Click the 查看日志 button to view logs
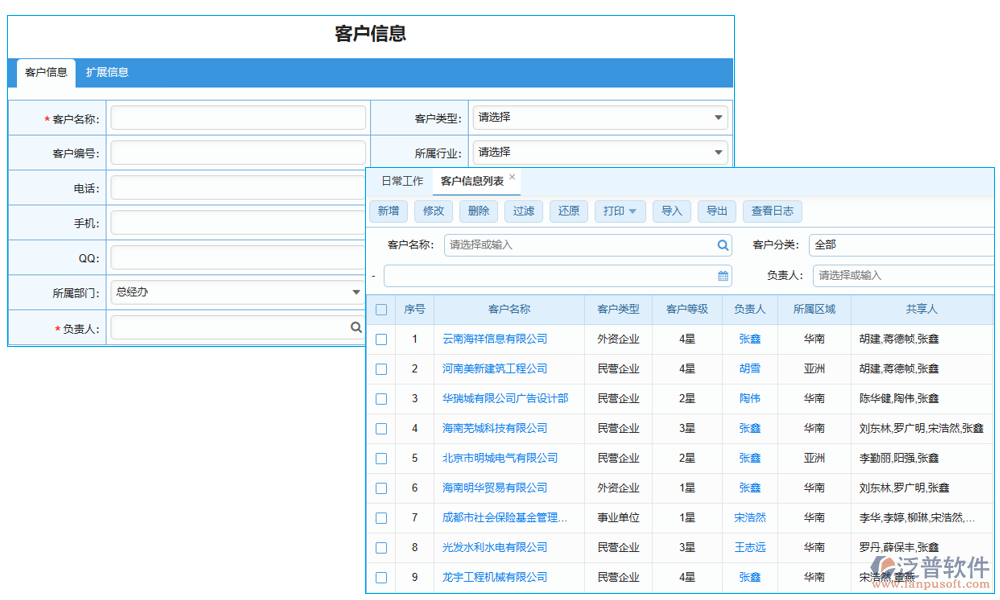The image size is (1000, 600). point(772,211)
